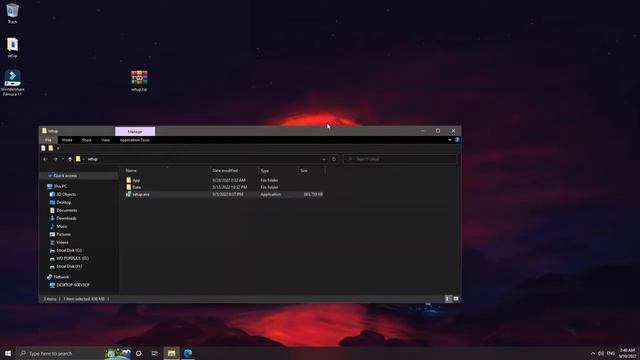Show hidden system tray icons
This screenshot has height=360, width=640.
593,353
